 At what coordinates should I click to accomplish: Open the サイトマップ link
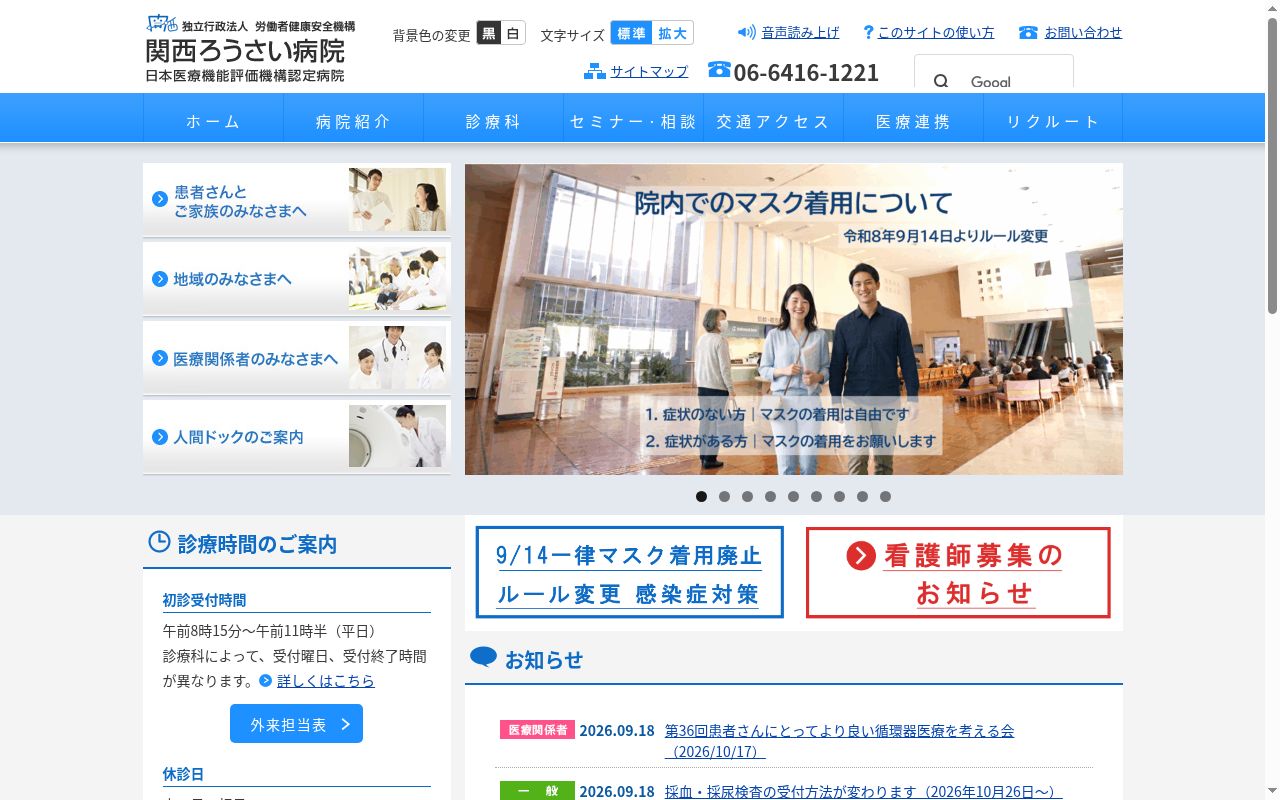[x=649, y=71]
